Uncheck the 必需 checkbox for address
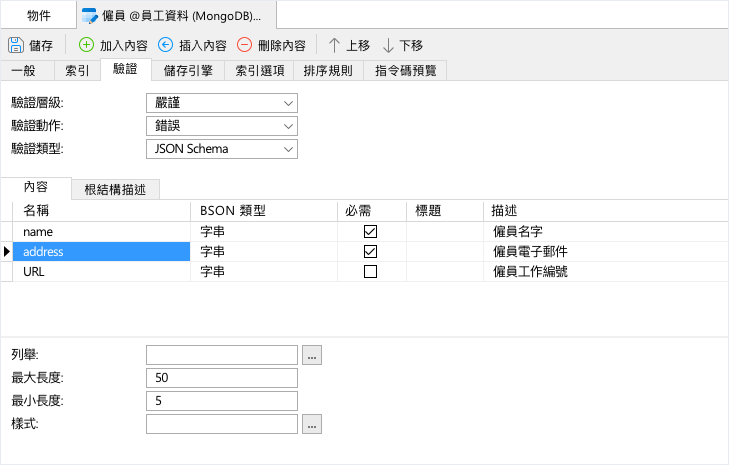 (x=370, y=252)
